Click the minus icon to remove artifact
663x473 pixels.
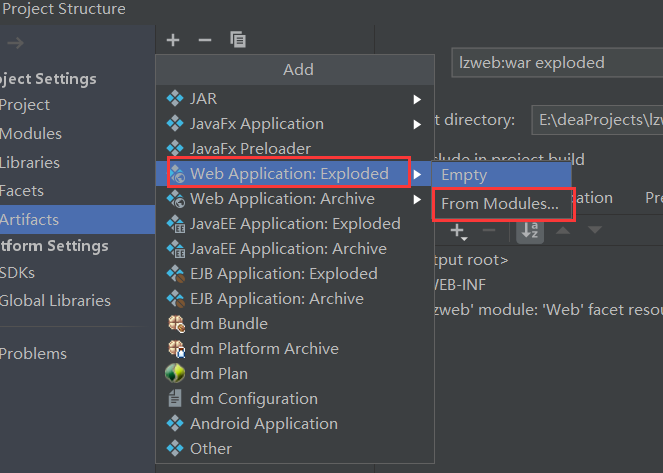pos(205,40)
